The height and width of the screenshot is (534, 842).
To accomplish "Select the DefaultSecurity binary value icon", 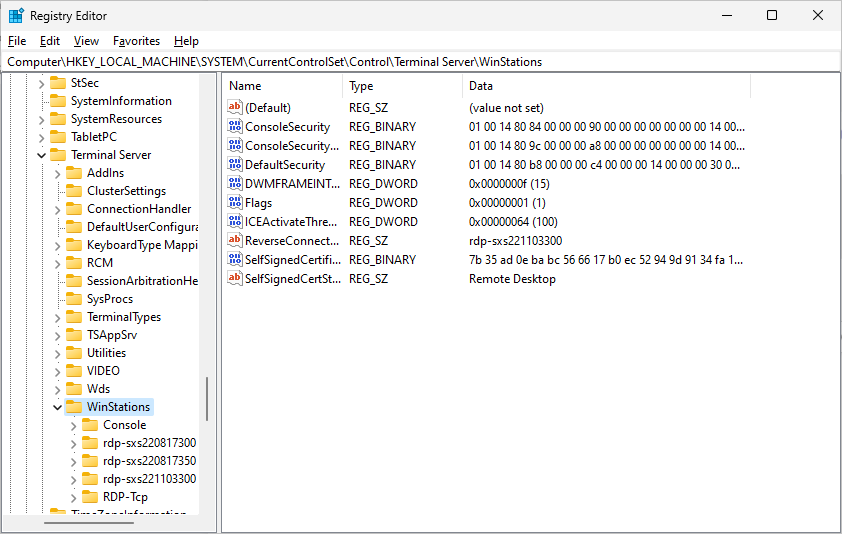I will pos(235,164).
